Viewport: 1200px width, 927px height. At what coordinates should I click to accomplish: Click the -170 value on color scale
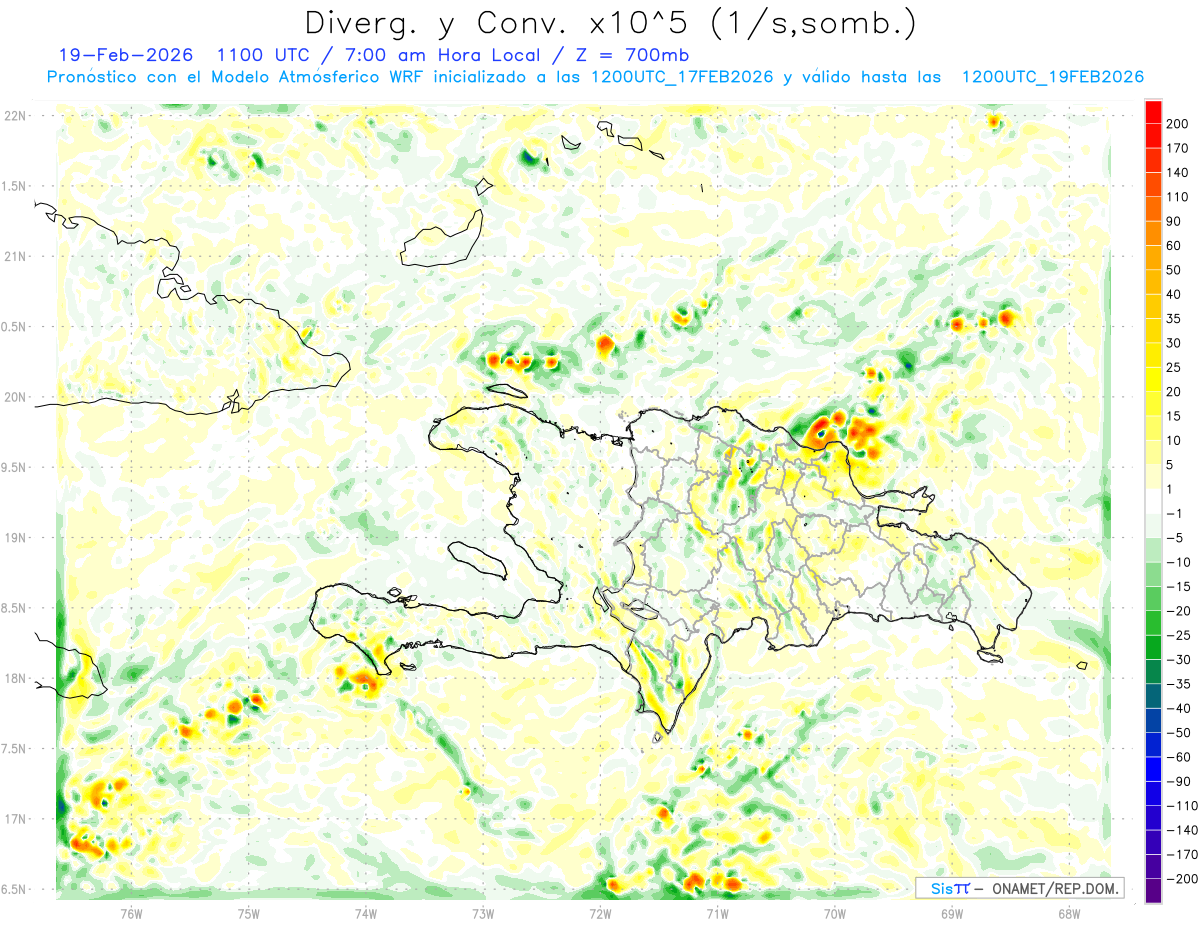pos(1180,854)
